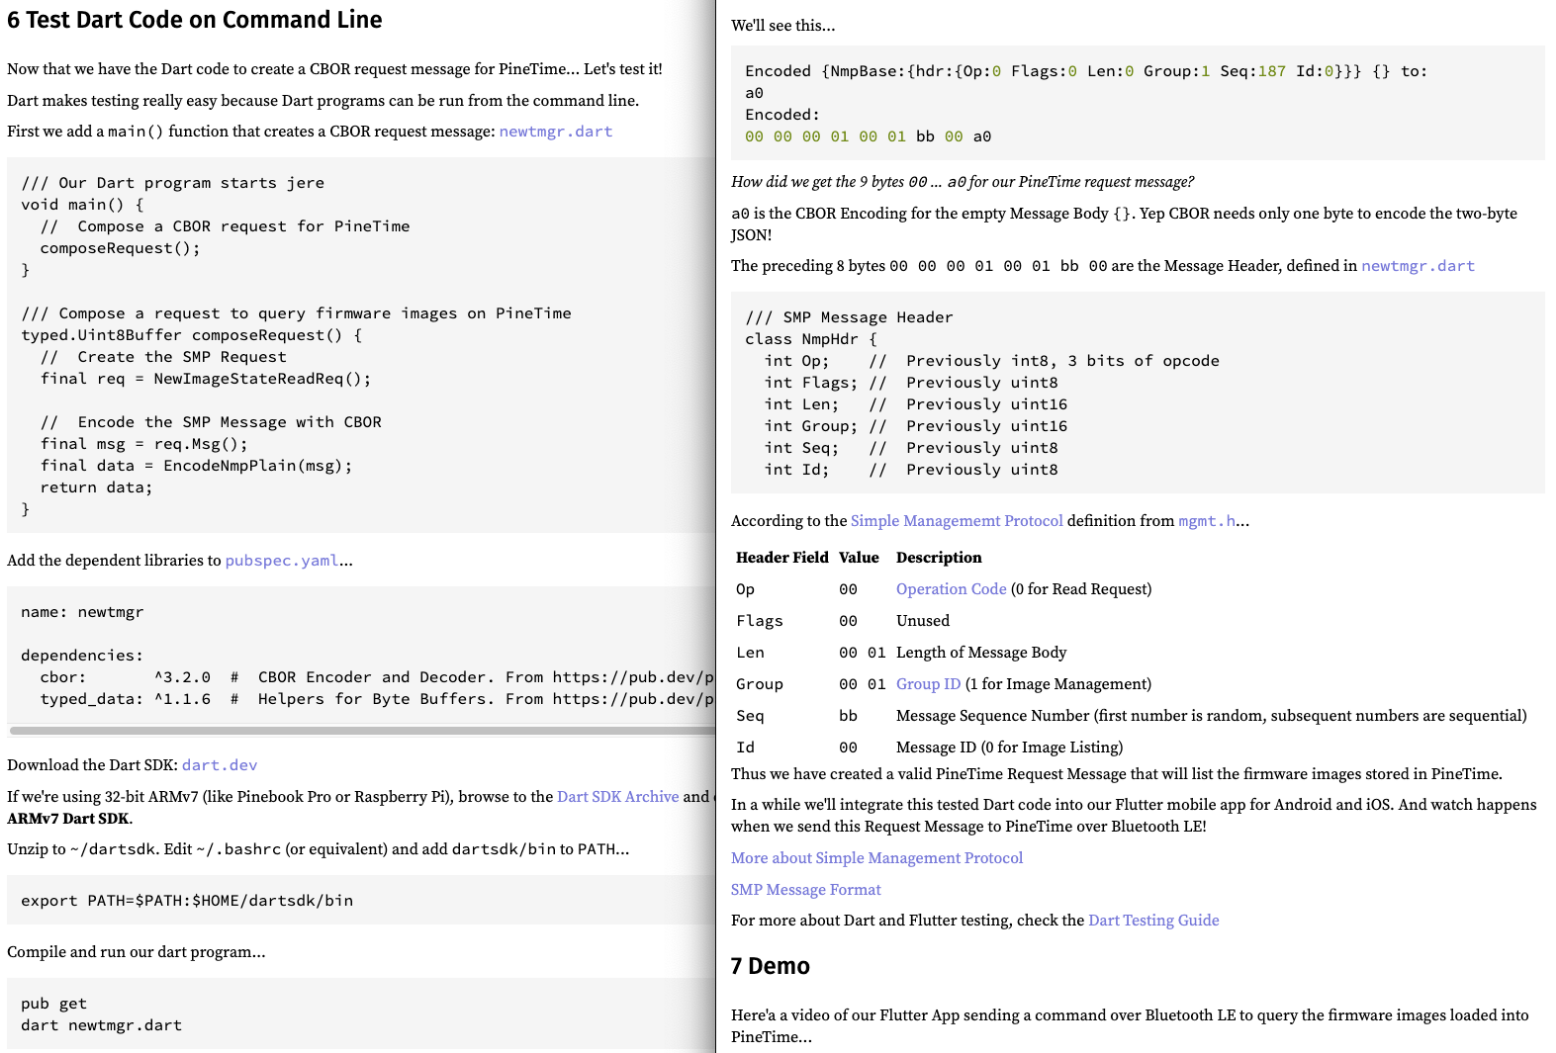The width and height of the screenshot is (1556, 1053).
Task: Open the Dart SDK Archive link
Action: pyautogui.click(x=617, y=796)
